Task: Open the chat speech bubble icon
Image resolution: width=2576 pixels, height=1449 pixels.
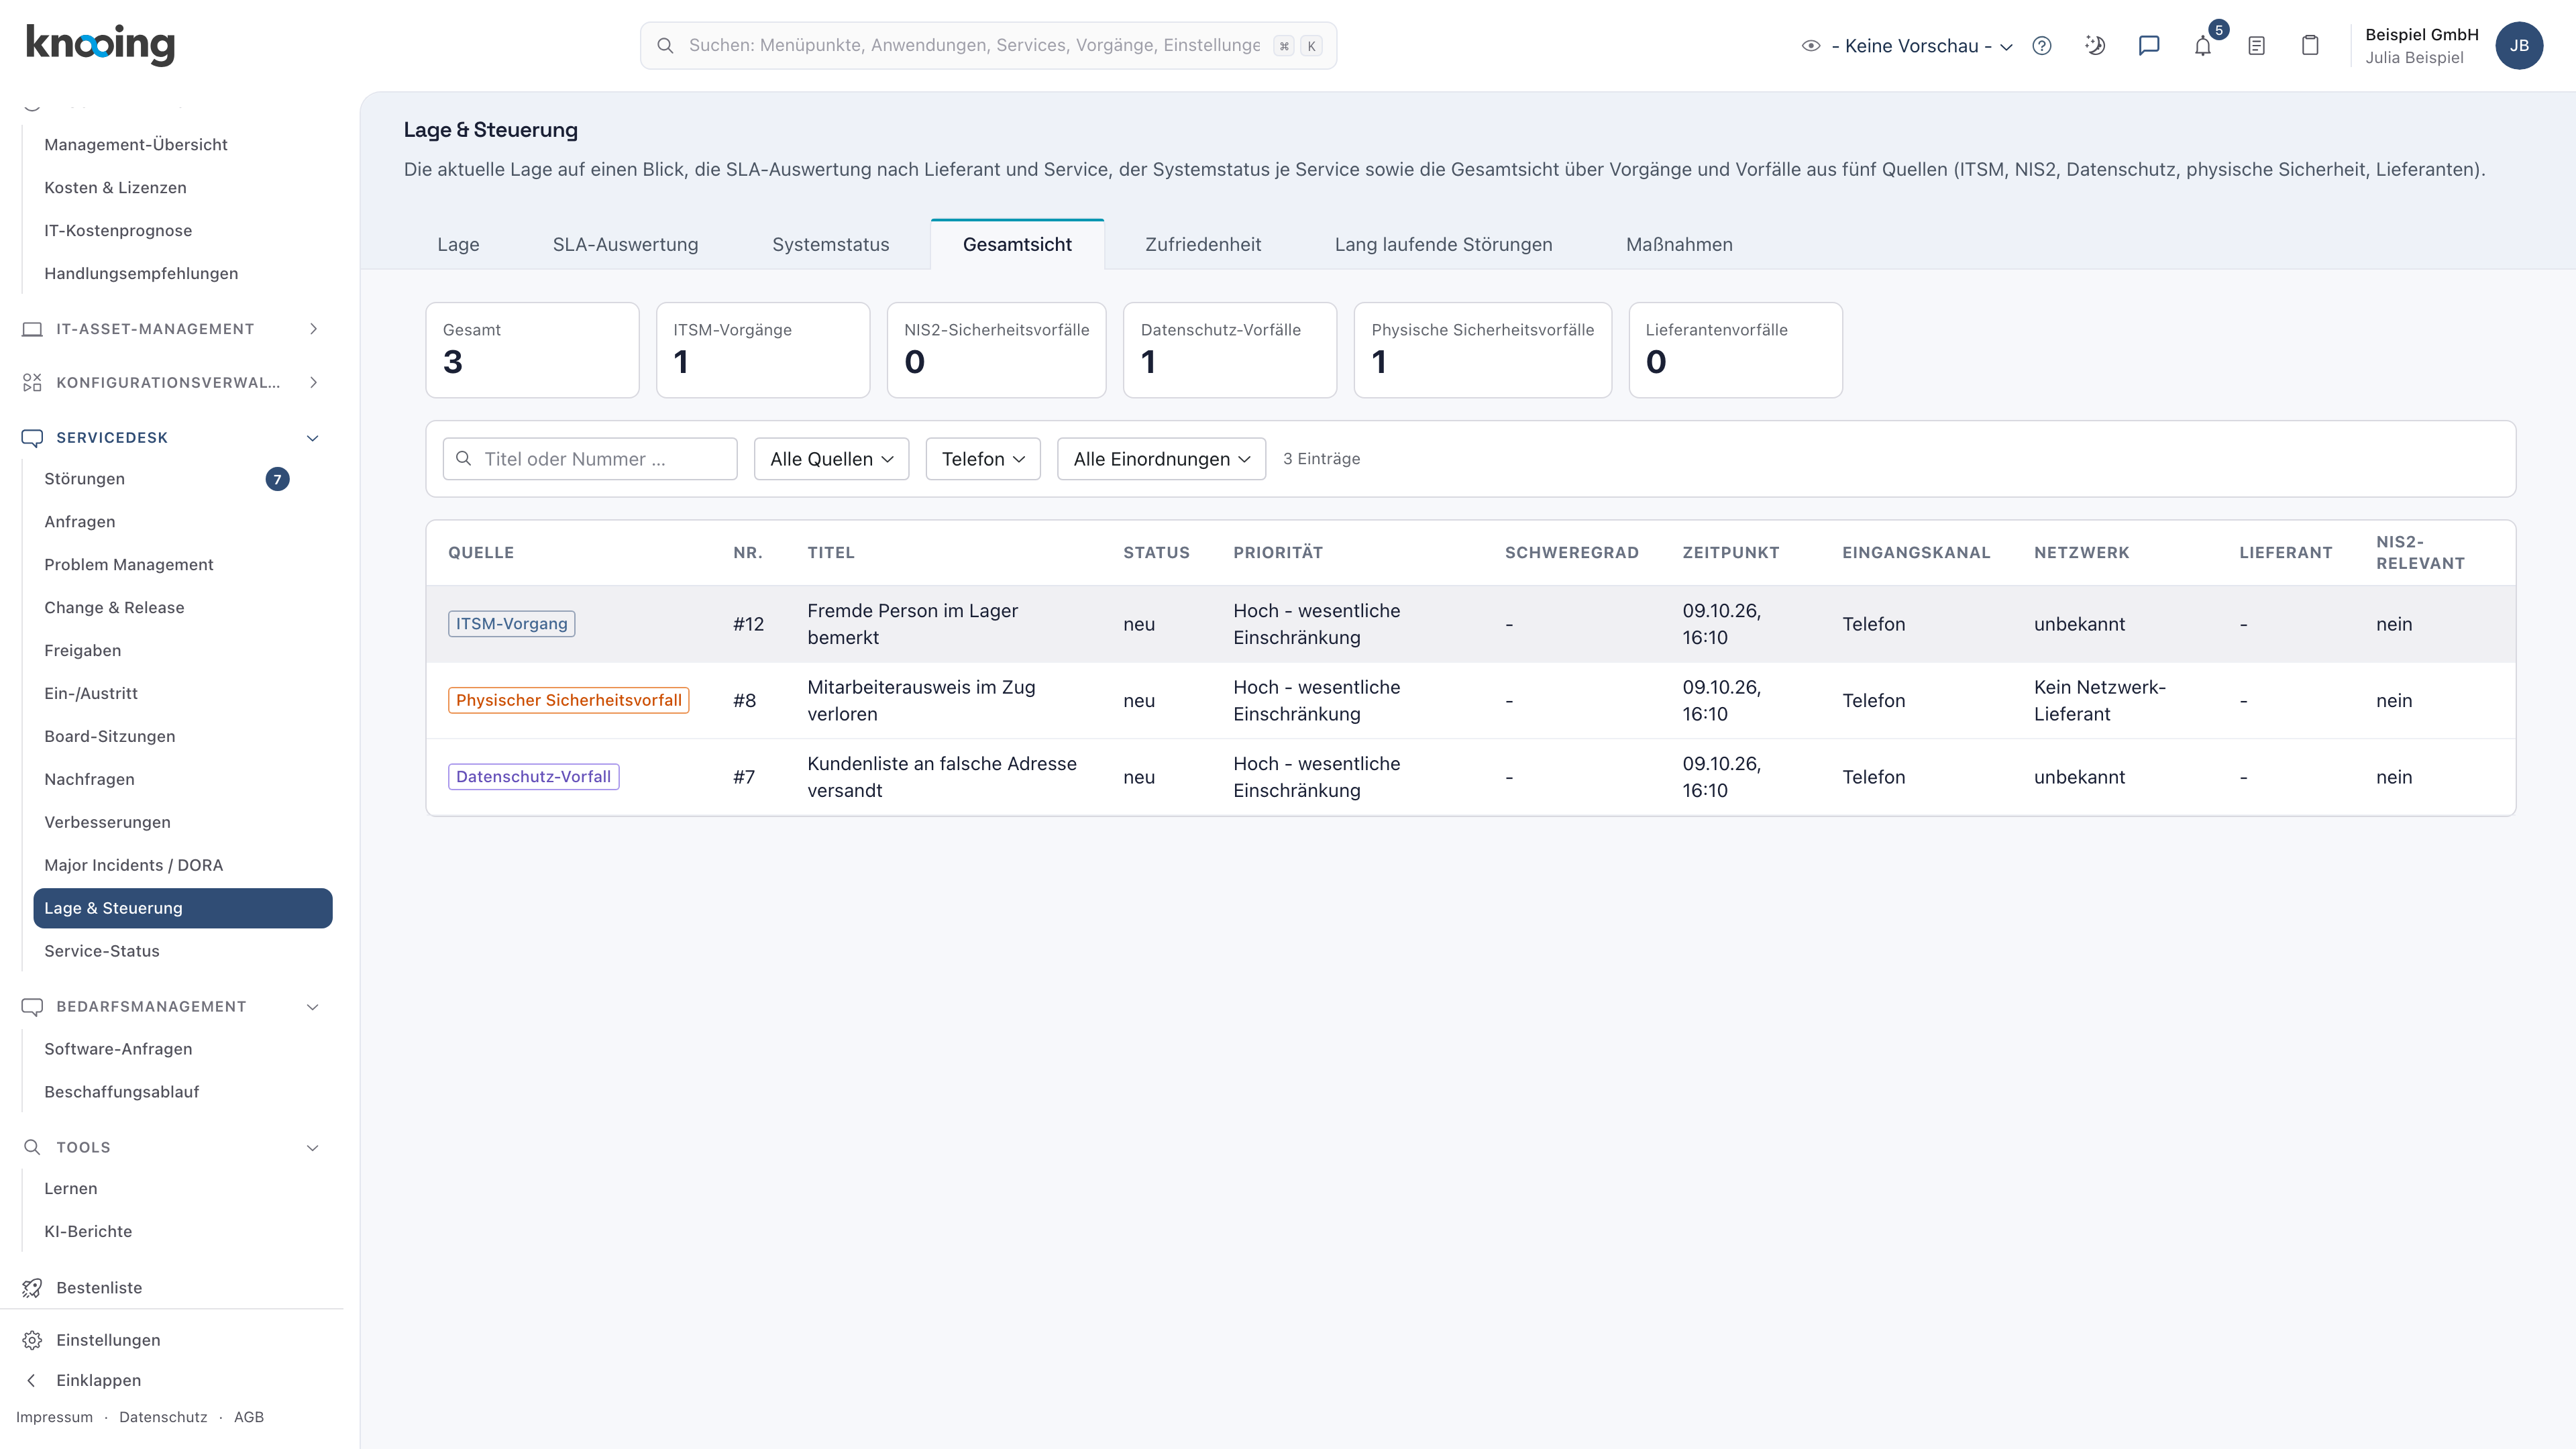Action: click(x=2149, y=46)
